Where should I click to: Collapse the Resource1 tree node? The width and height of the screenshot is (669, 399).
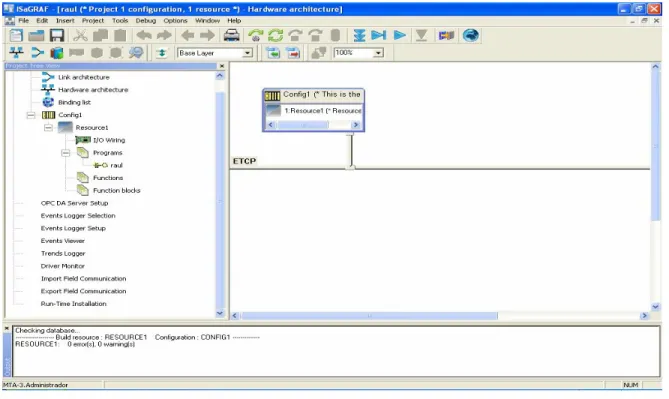[48, 128]
